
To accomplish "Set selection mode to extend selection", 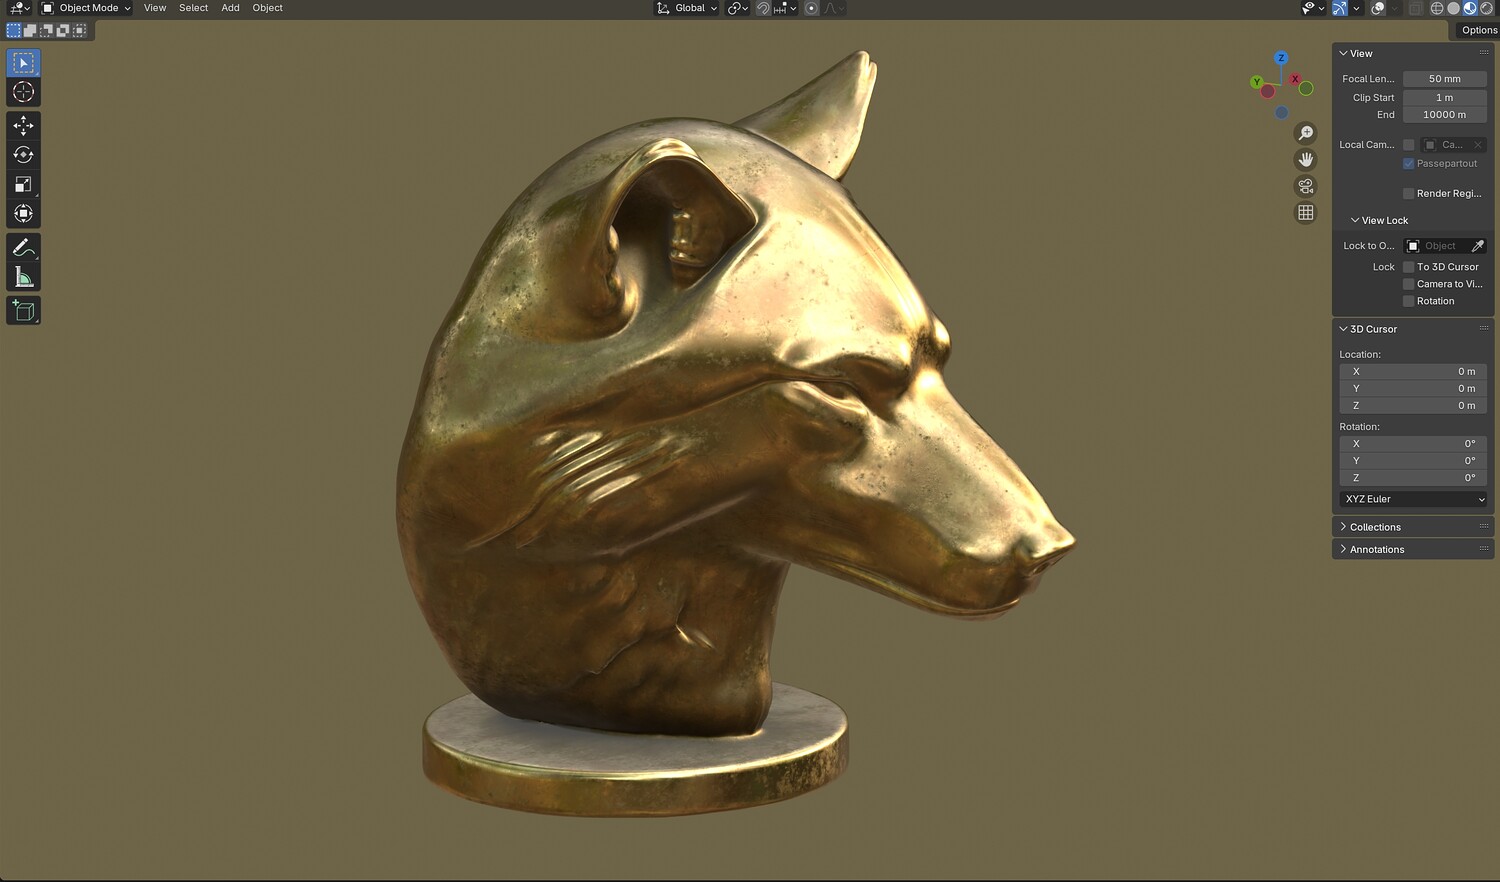I will point(30,30).
